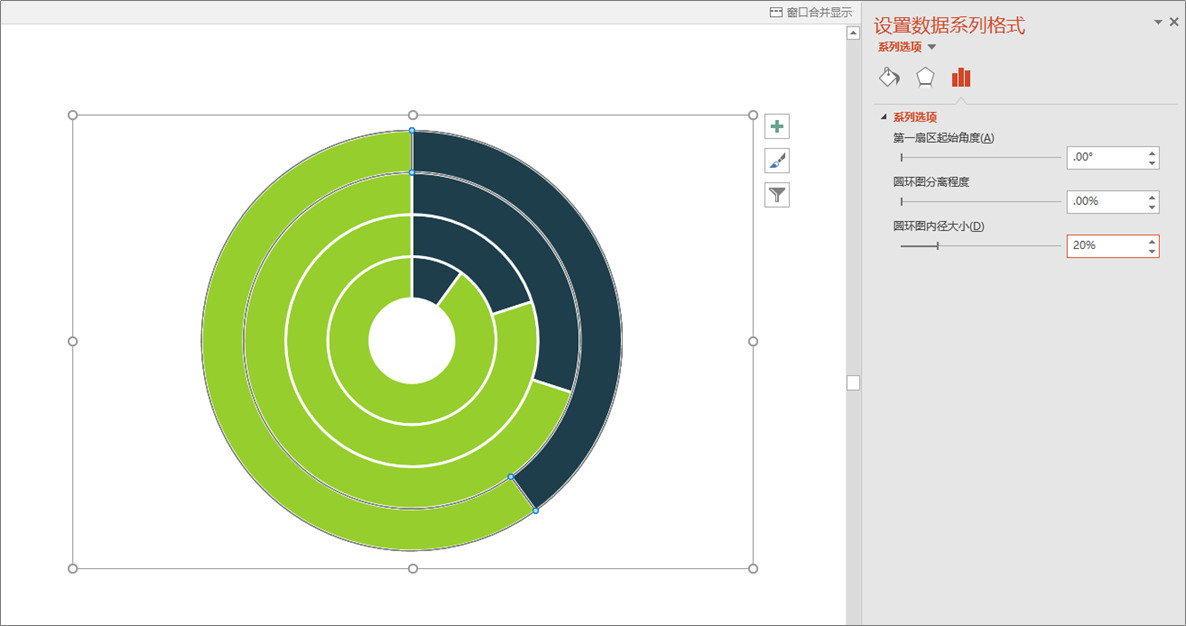This screenshot has width=1186, height=626.
Task: Focus the doughnut explosion percentage field
Action: pyautogui.click(x=1105, y=201)
